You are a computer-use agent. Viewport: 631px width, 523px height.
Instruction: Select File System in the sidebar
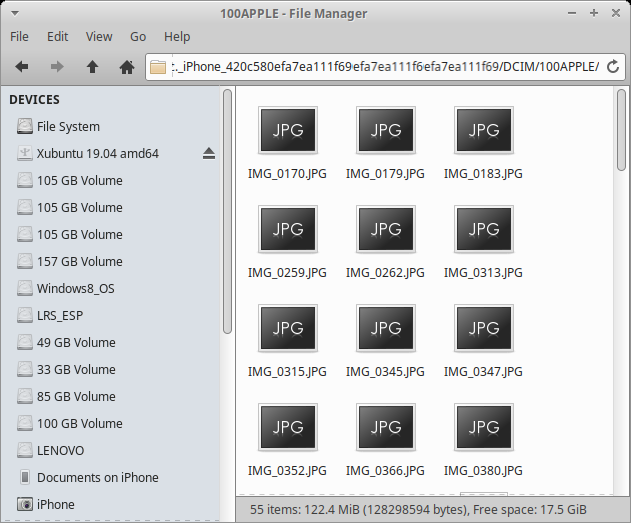110,127
